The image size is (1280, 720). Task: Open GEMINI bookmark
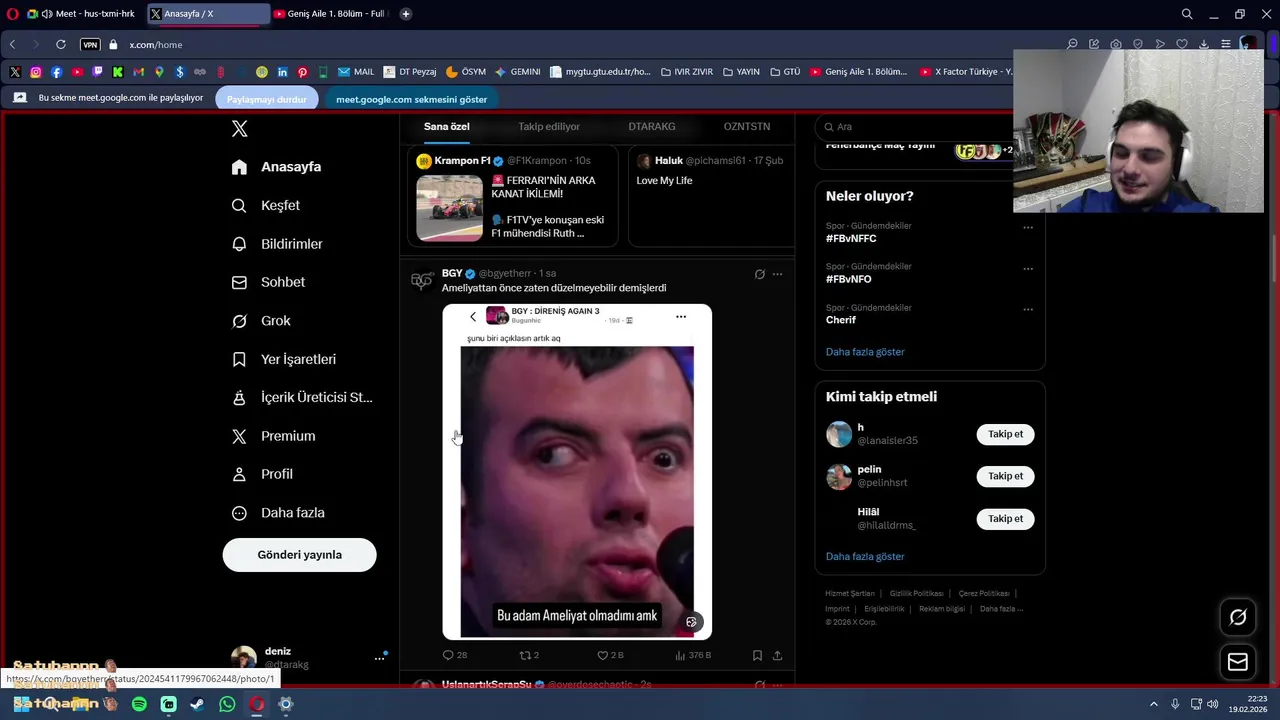517,72
